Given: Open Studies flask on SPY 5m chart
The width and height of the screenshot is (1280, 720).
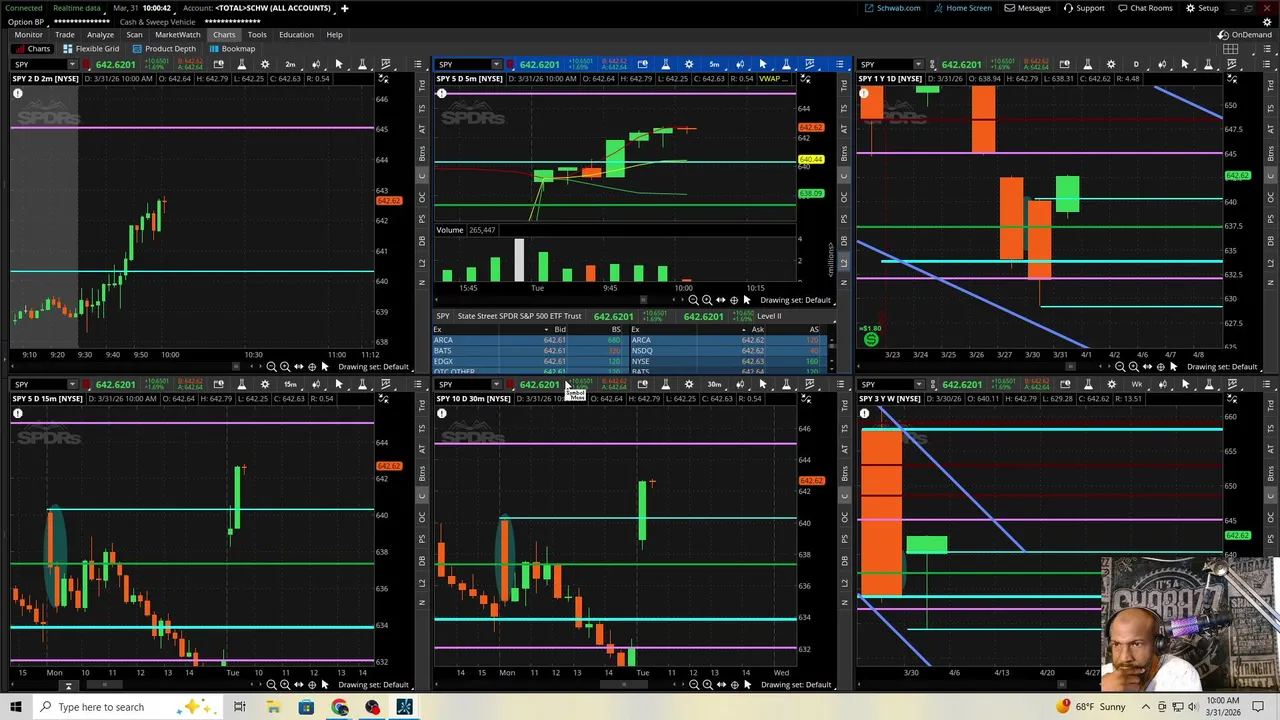Looking at the screenshot, I should [665, 64].
